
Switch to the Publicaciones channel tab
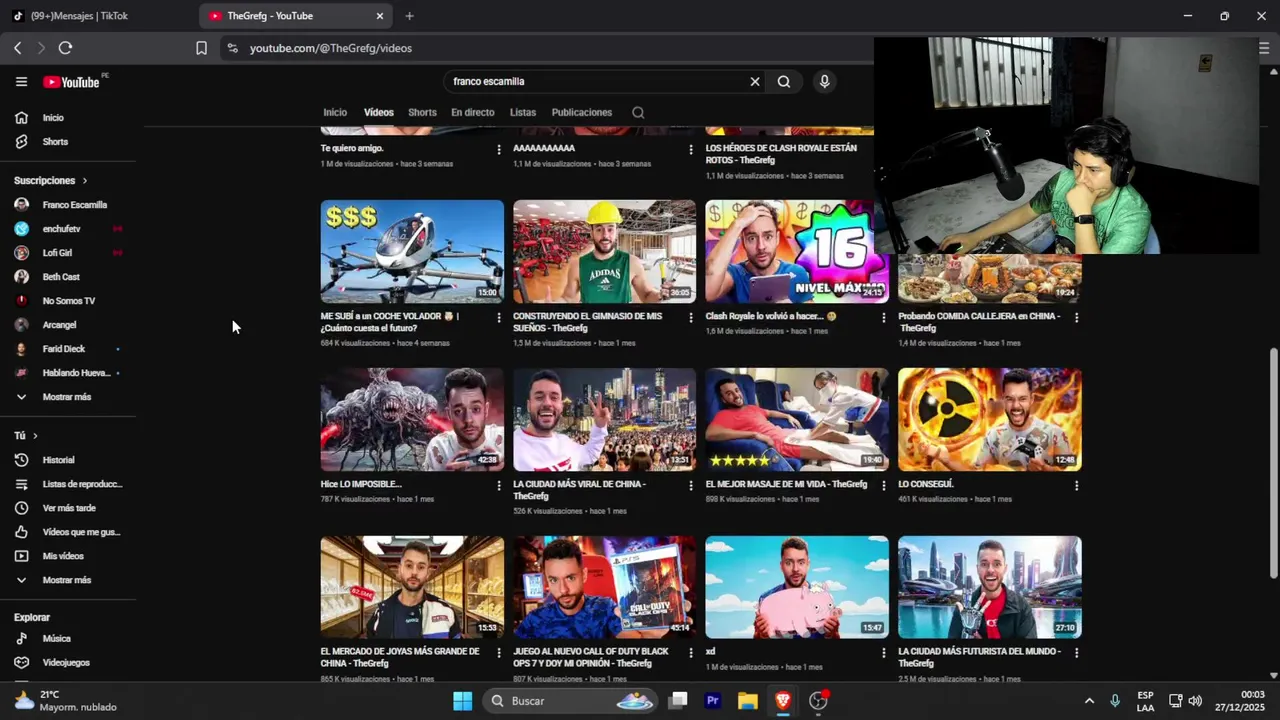click(582, 113)
